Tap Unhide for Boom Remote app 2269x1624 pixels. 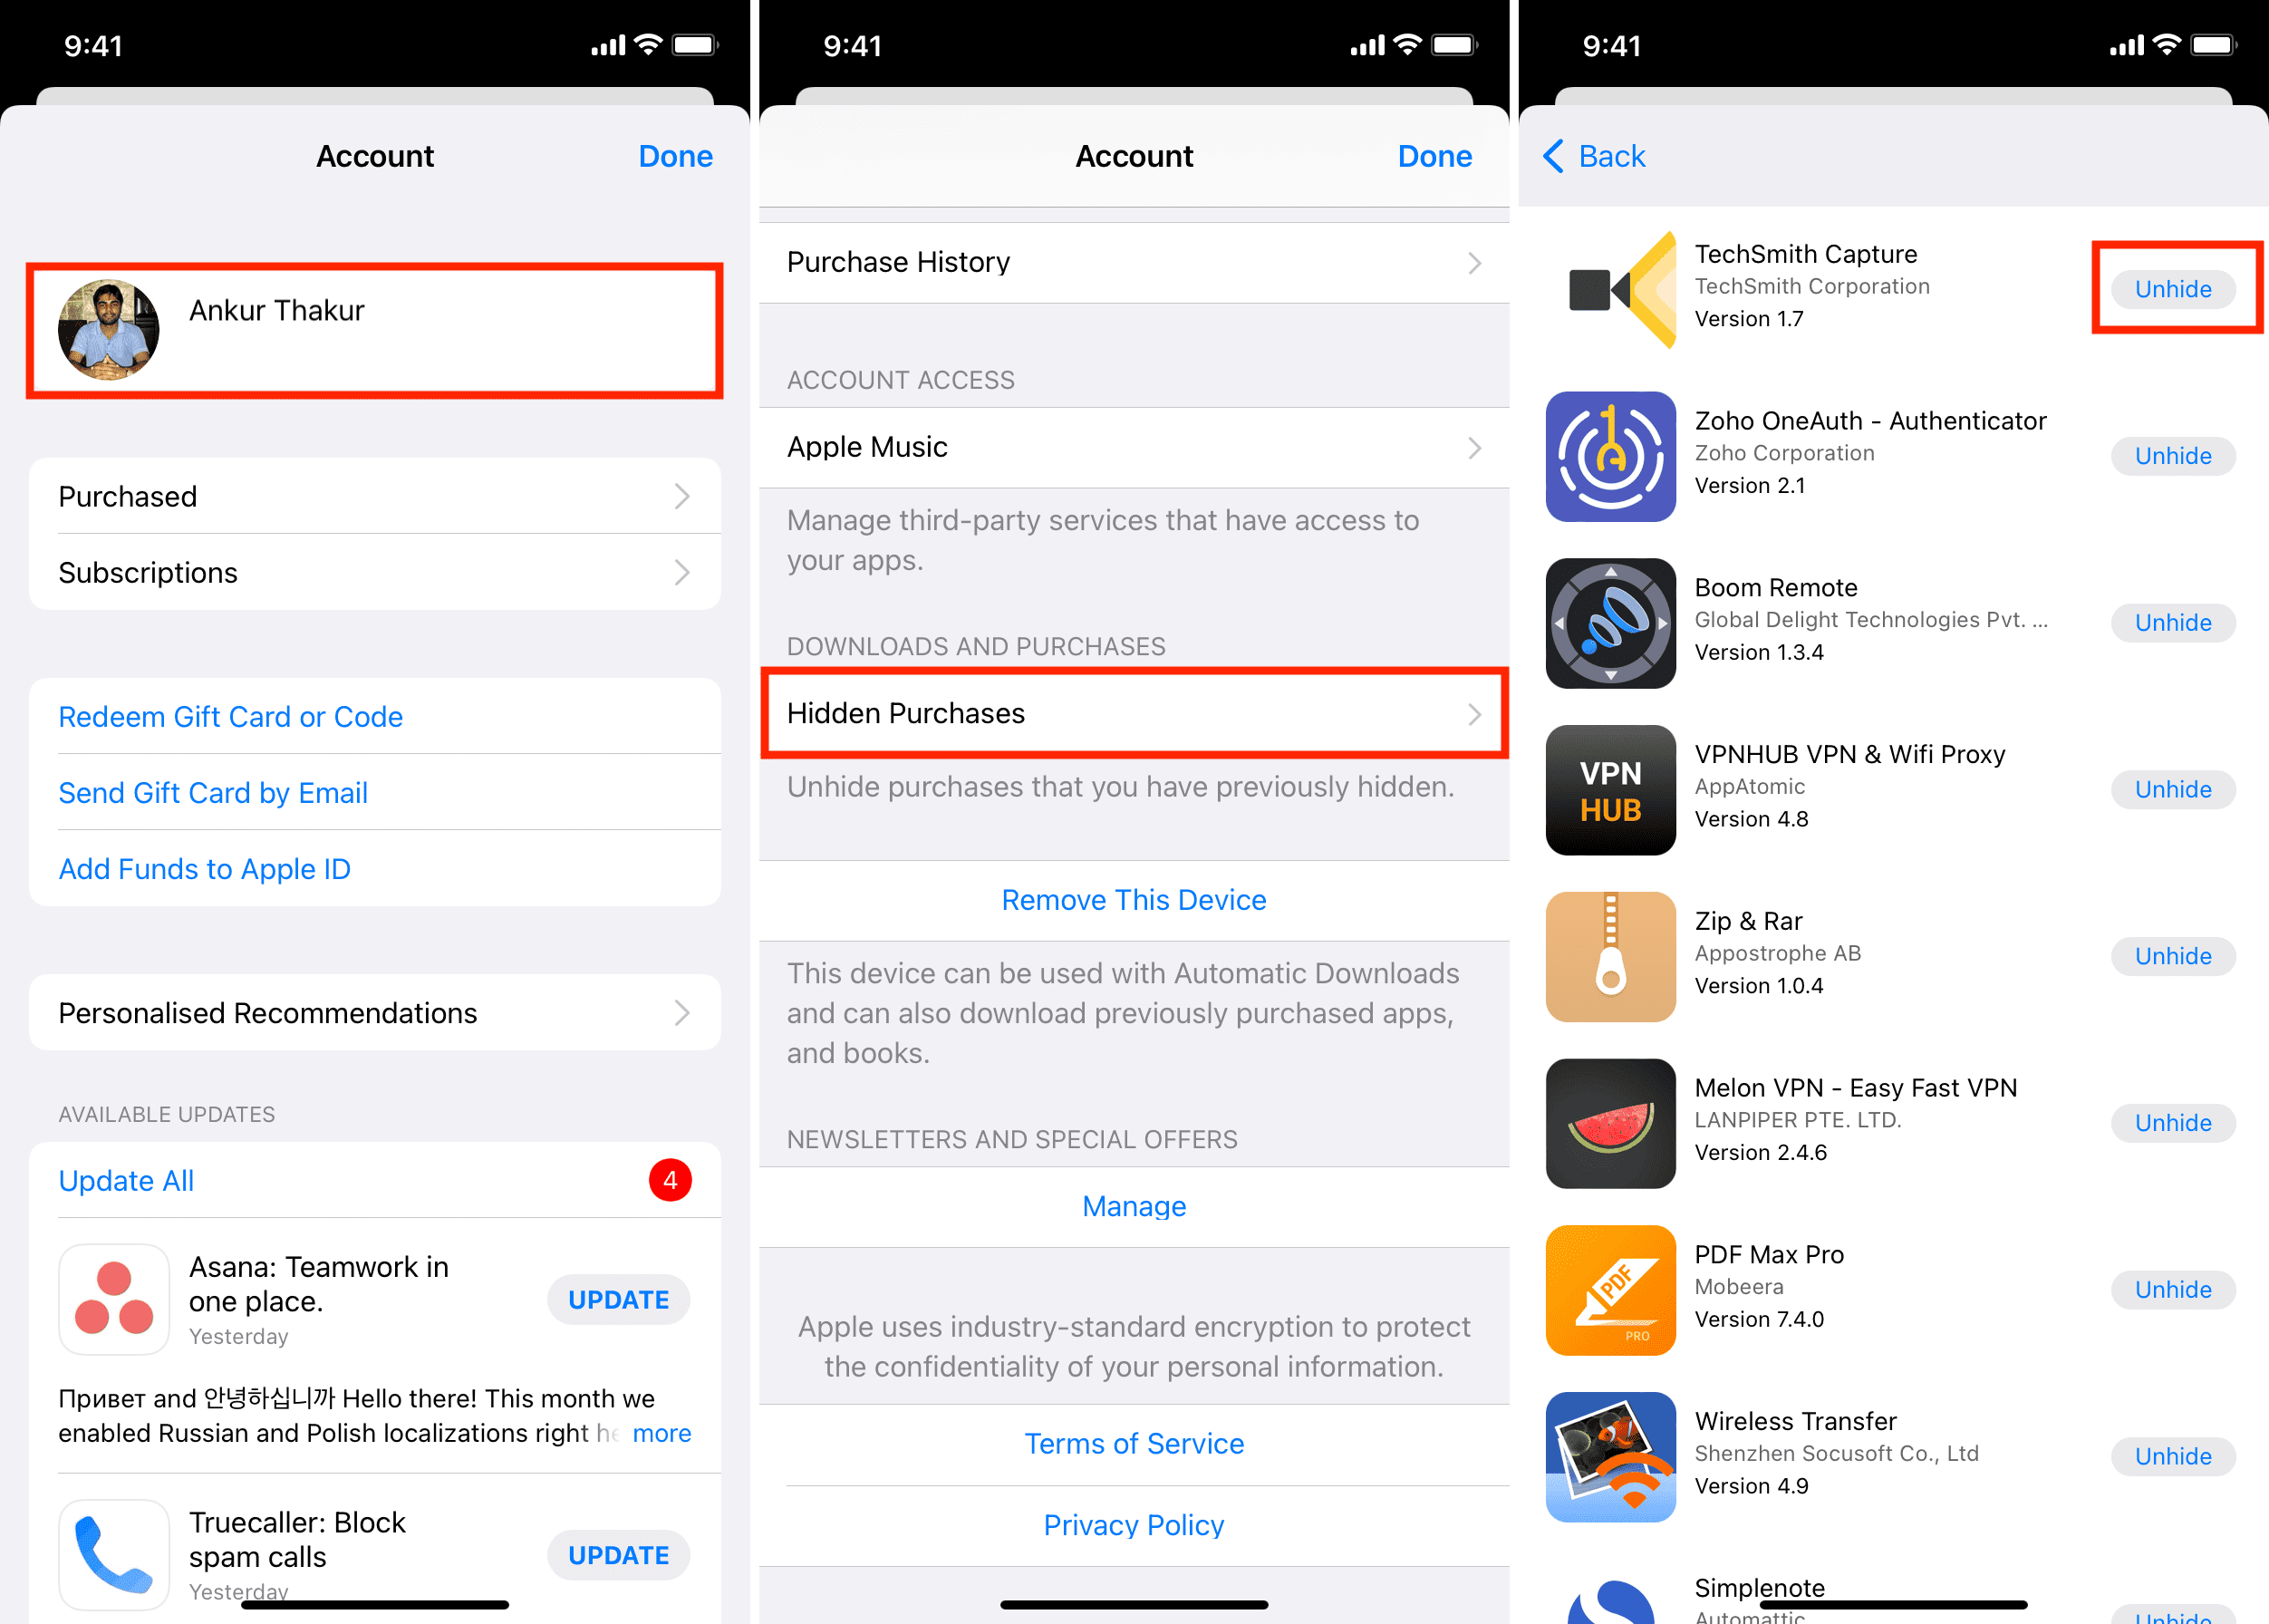[x=2170, y=623]
